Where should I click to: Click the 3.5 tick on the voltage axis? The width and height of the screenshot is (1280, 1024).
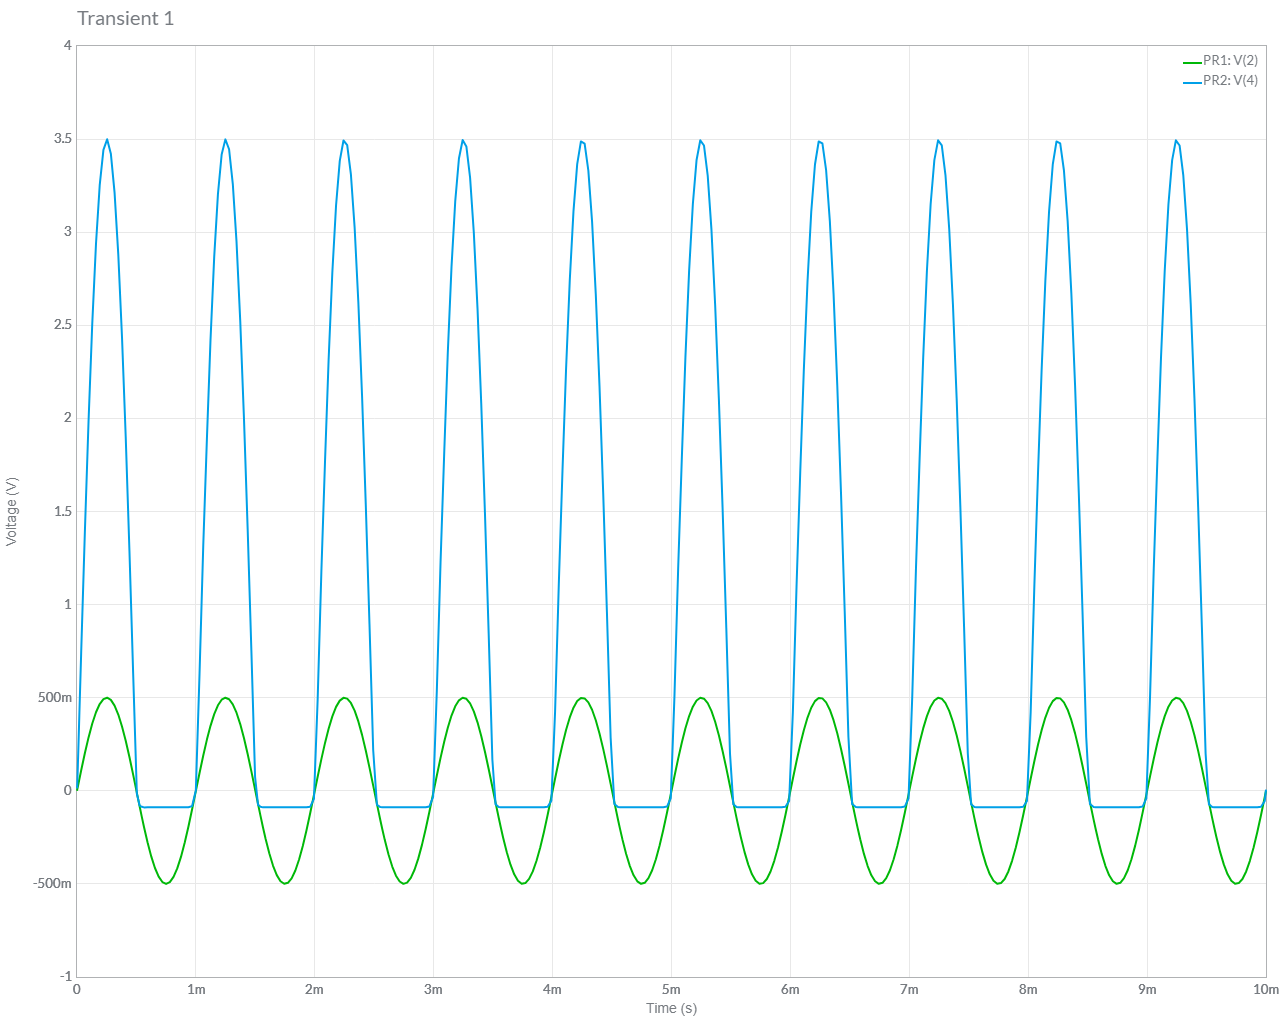62,138
